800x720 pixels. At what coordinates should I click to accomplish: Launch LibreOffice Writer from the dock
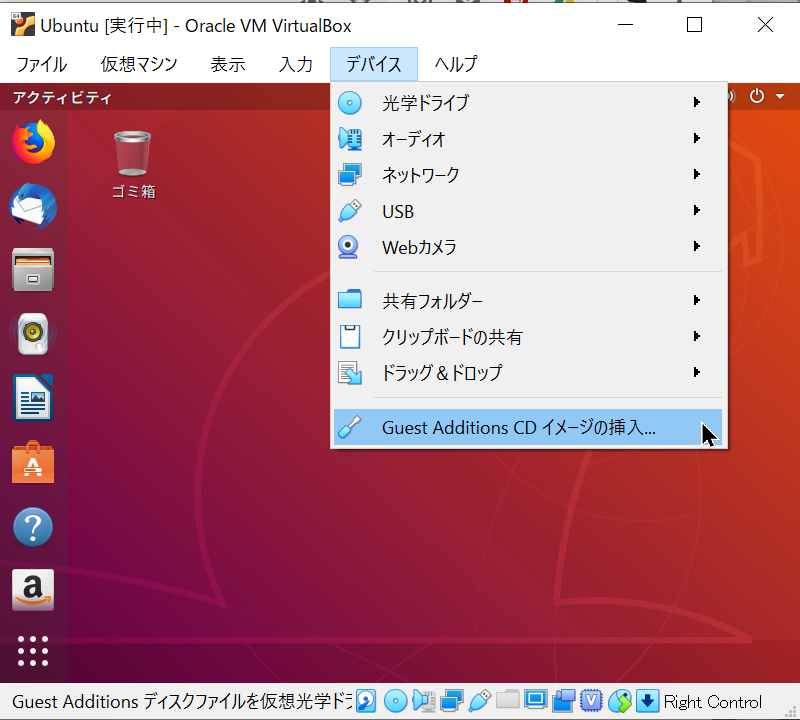(33, 398)
